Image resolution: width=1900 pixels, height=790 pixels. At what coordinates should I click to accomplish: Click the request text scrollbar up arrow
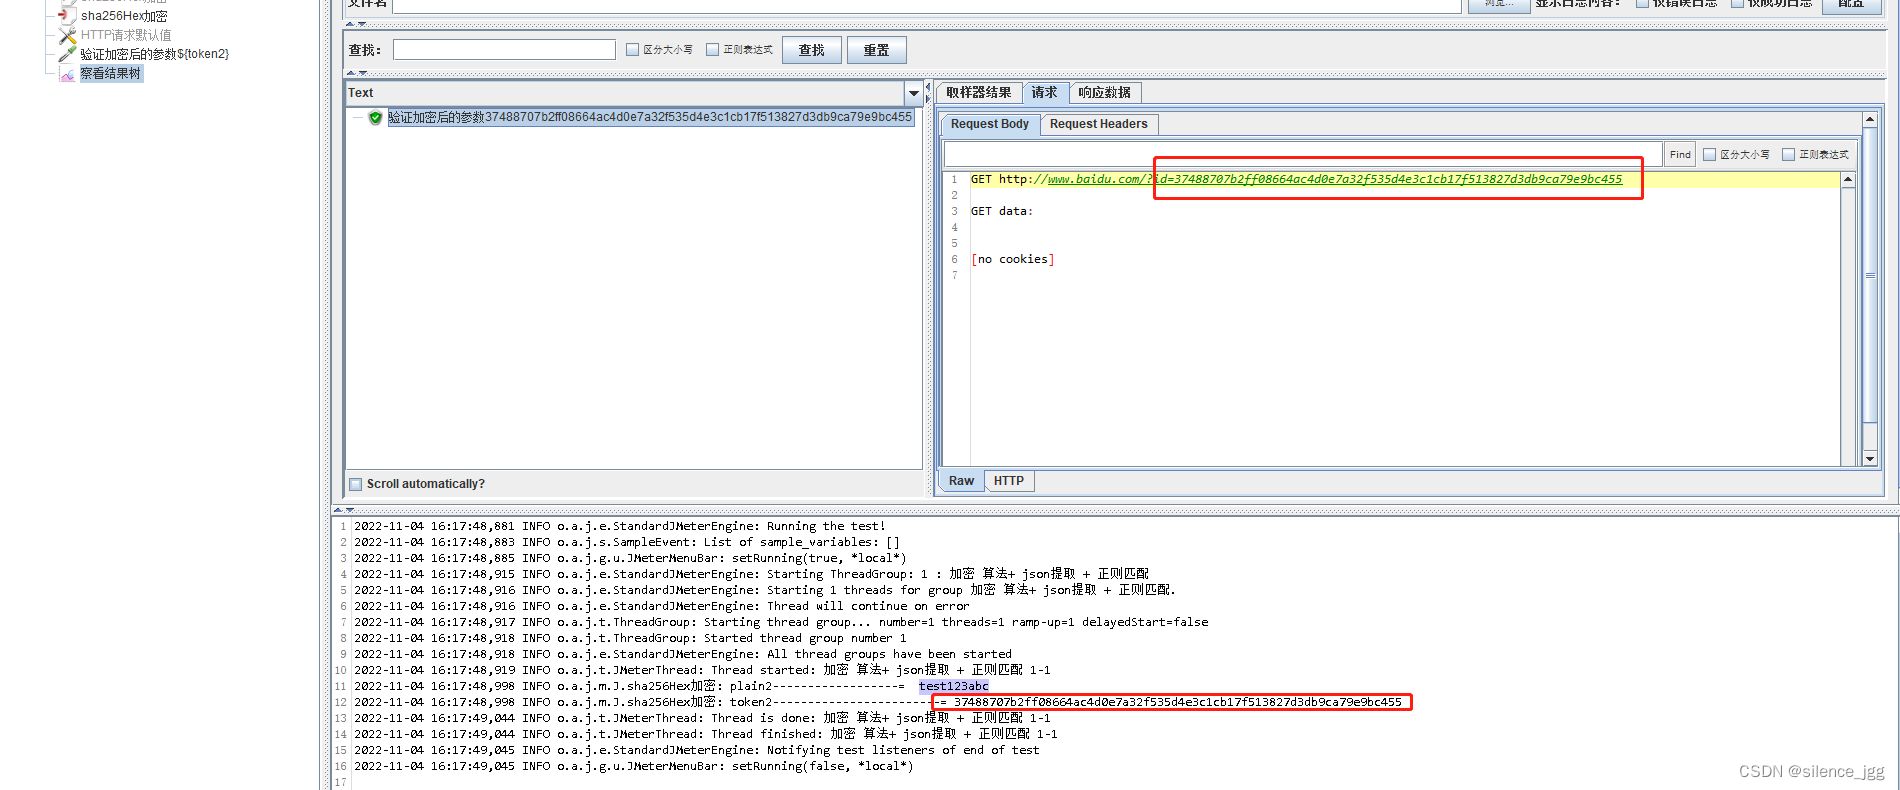point(1848,180)
